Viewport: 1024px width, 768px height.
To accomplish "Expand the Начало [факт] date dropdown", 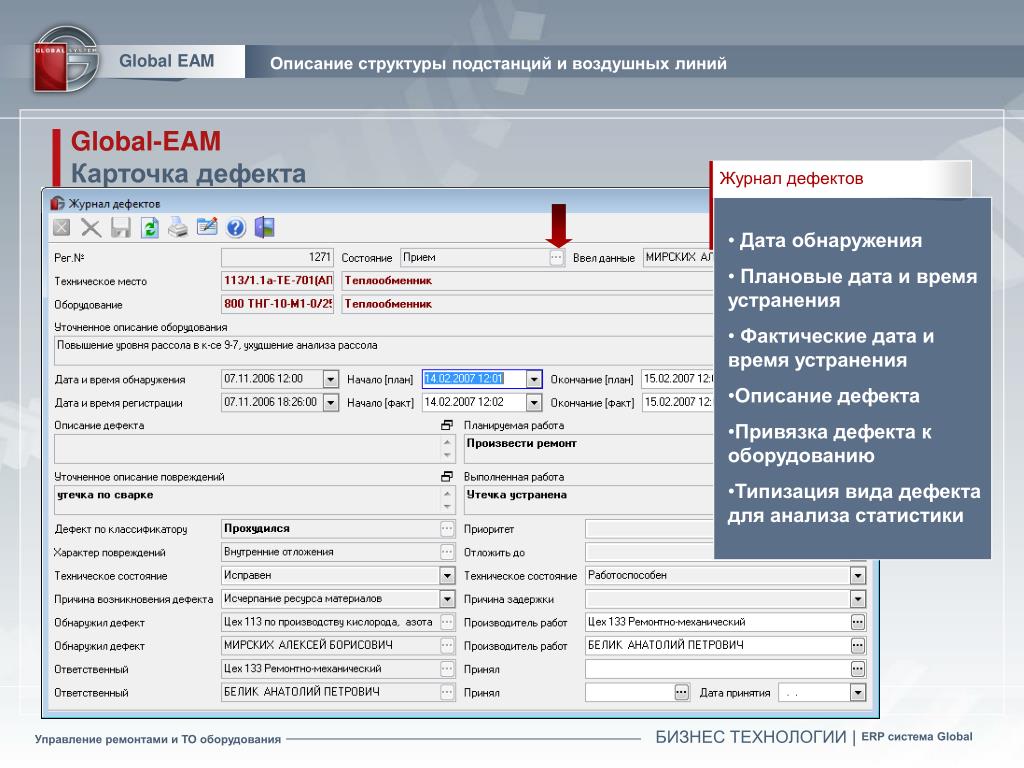I will point(534,402).
